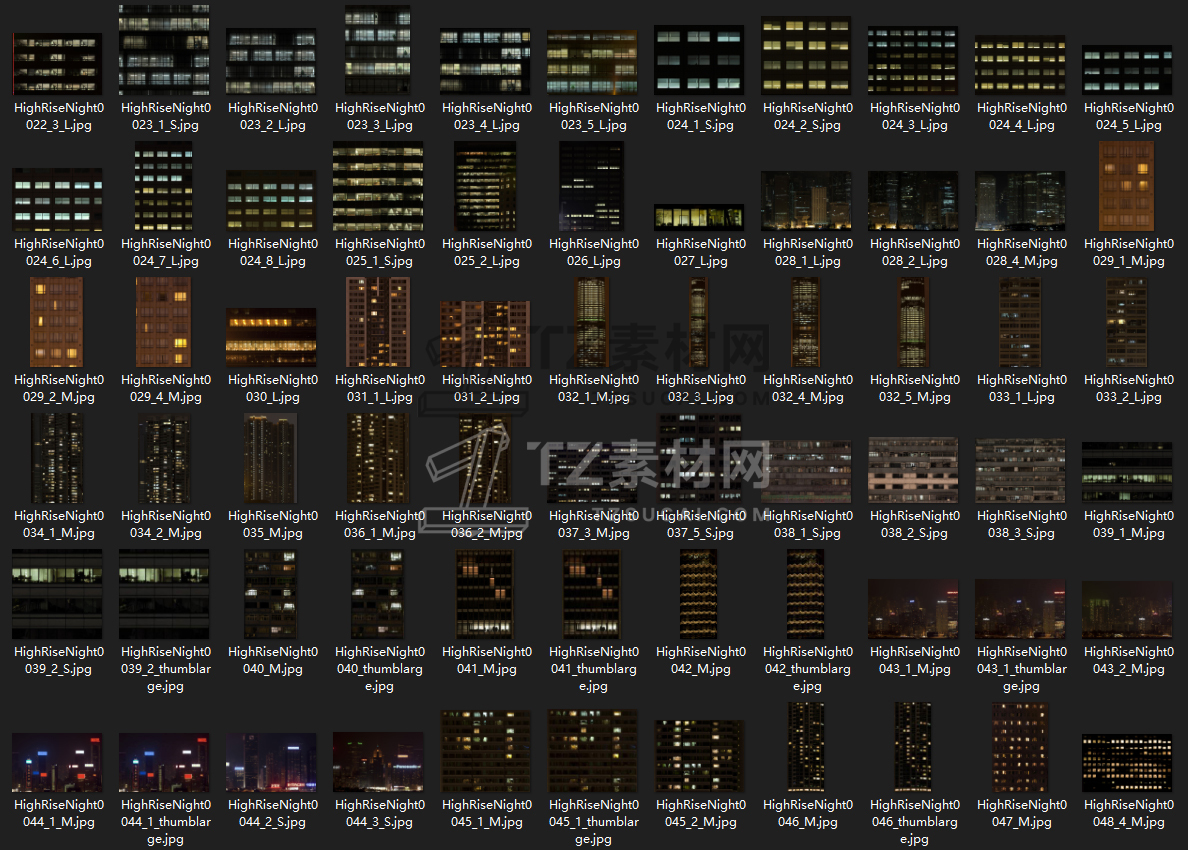Viewport: 1188px width, 850px height.
Task: Click thumbnail HighRiseNight0023_4_L.jpg
Action: 486,61
